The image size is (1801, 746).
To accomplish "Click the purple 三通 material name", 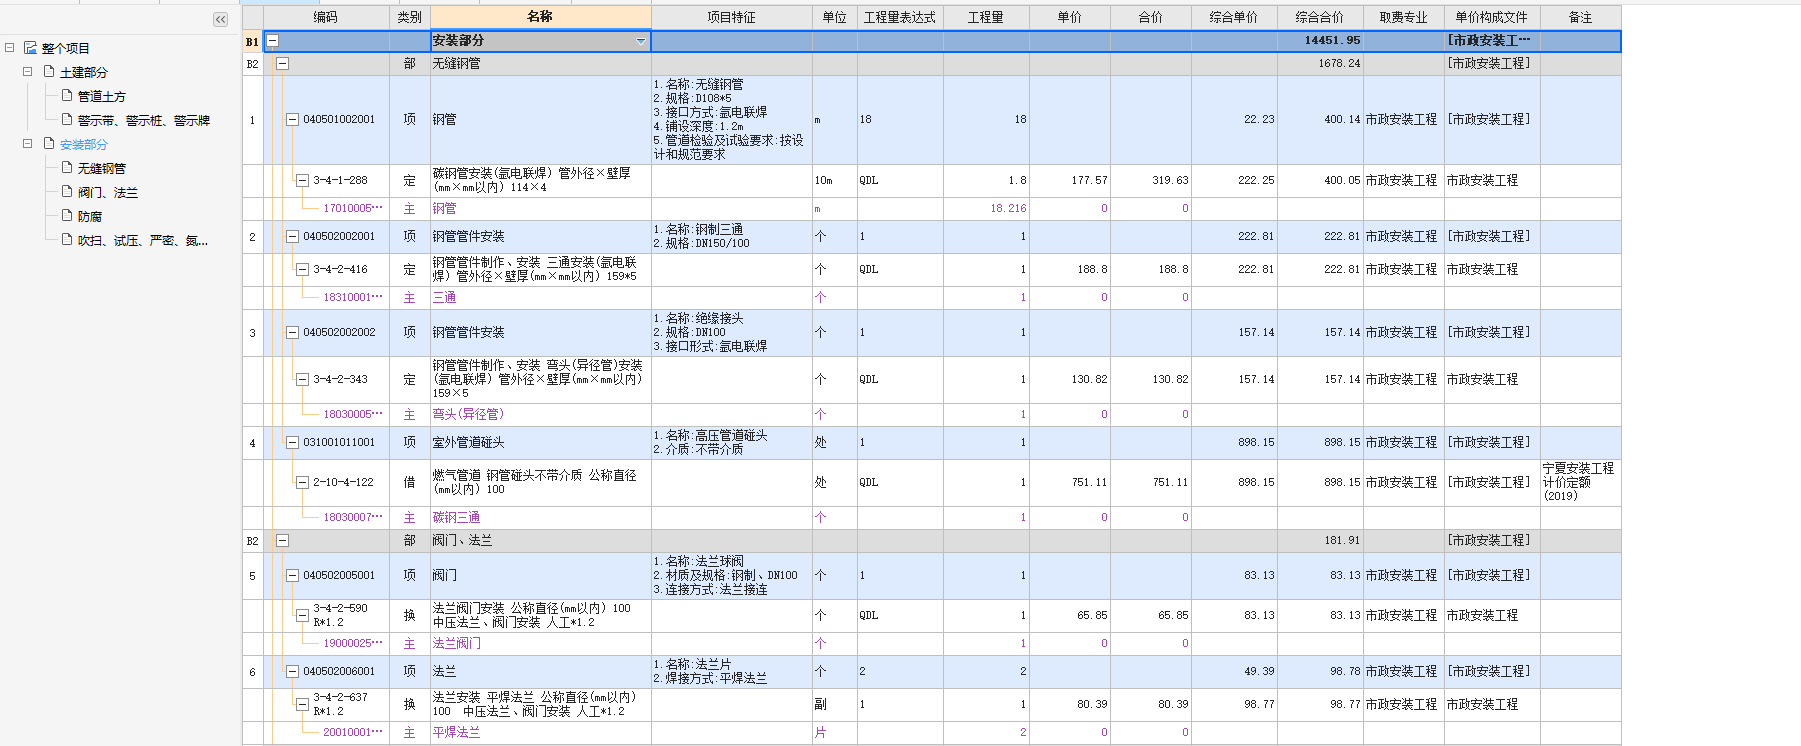I will click(444, 297).
